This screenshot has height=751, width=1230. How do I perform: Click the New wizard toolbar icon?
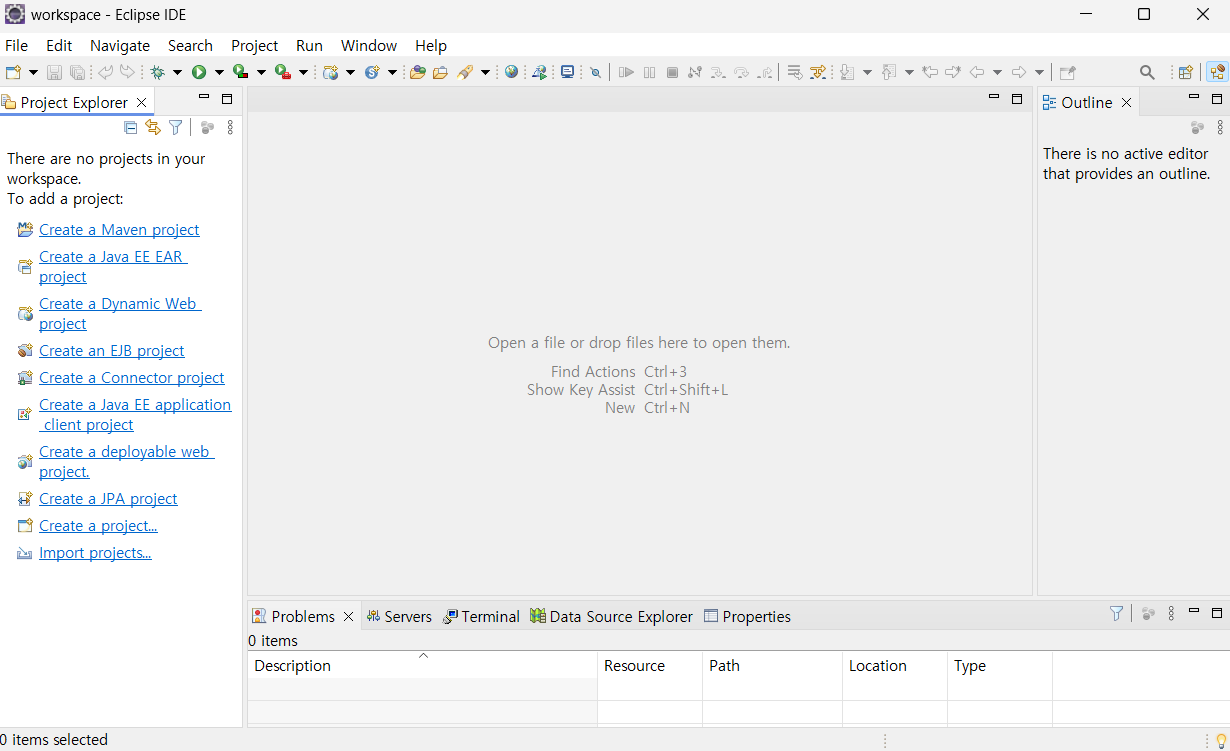[13, 72]
